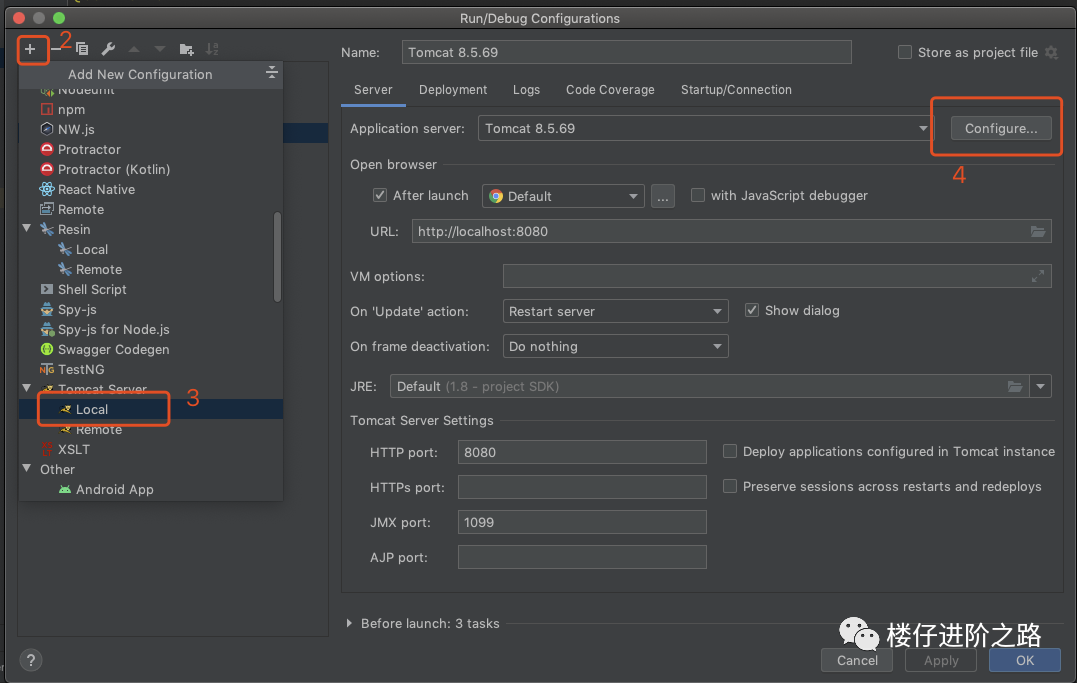Collapse the Other tree node

(x=27, y=469)
